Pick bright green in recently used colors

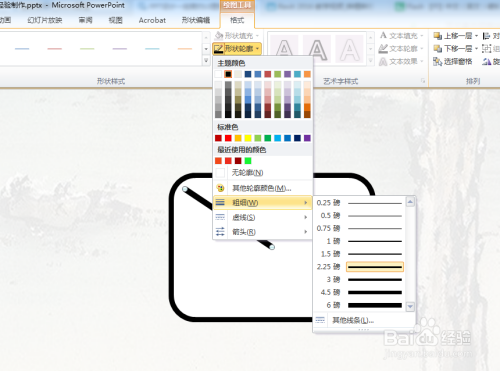(248, 161)
